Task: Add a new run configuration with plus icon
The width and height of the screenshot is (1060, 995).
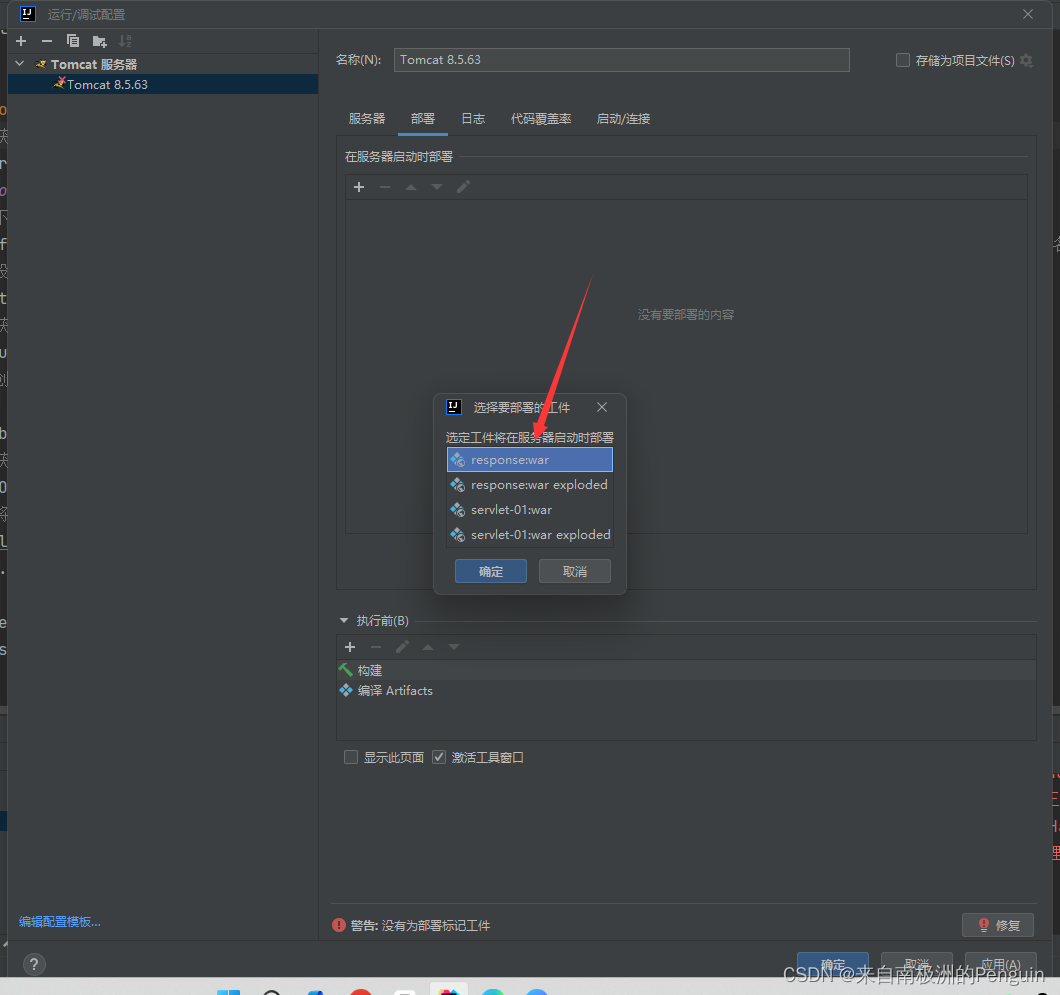Action: (x=21, y=41)
